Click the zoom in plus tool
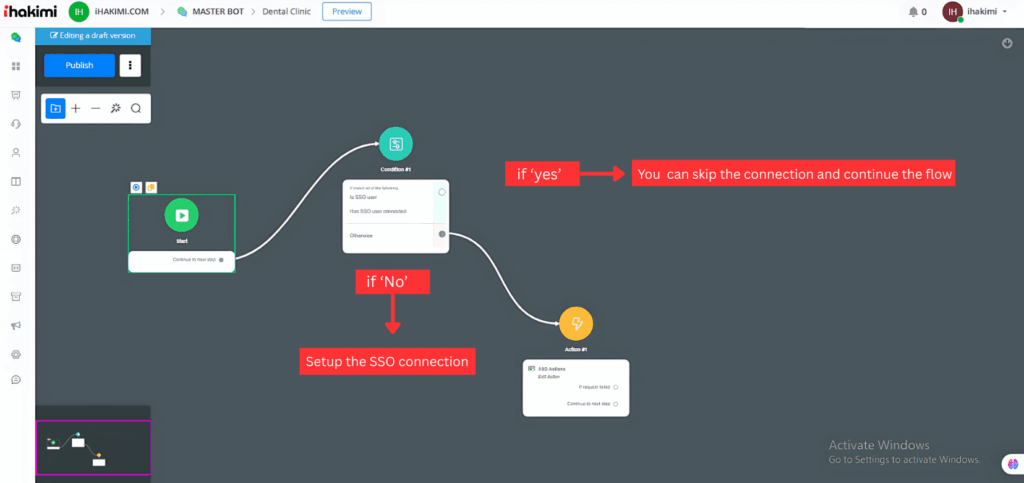Screen dimensions: 1024x483 [75, 108]
